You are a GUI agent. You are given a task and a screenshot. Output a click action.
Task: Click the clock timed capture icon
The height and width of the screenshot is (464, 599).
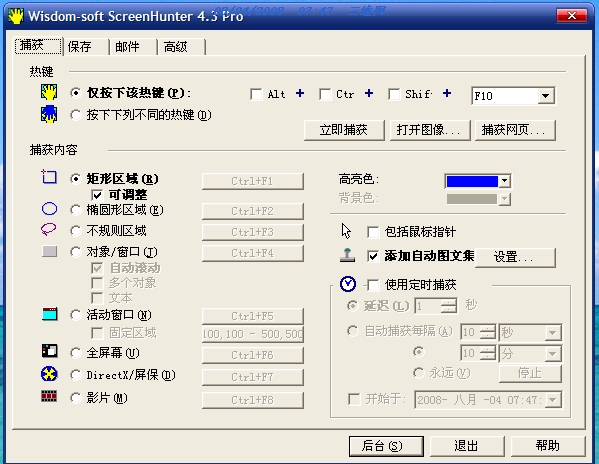tap(348, 284)
